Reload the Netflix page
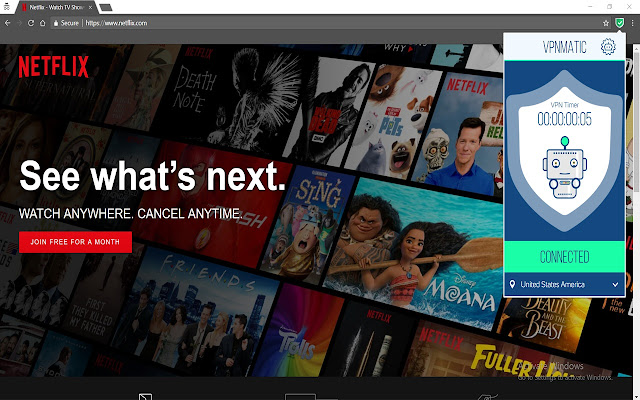640x400 pixels. coord(31,23)
